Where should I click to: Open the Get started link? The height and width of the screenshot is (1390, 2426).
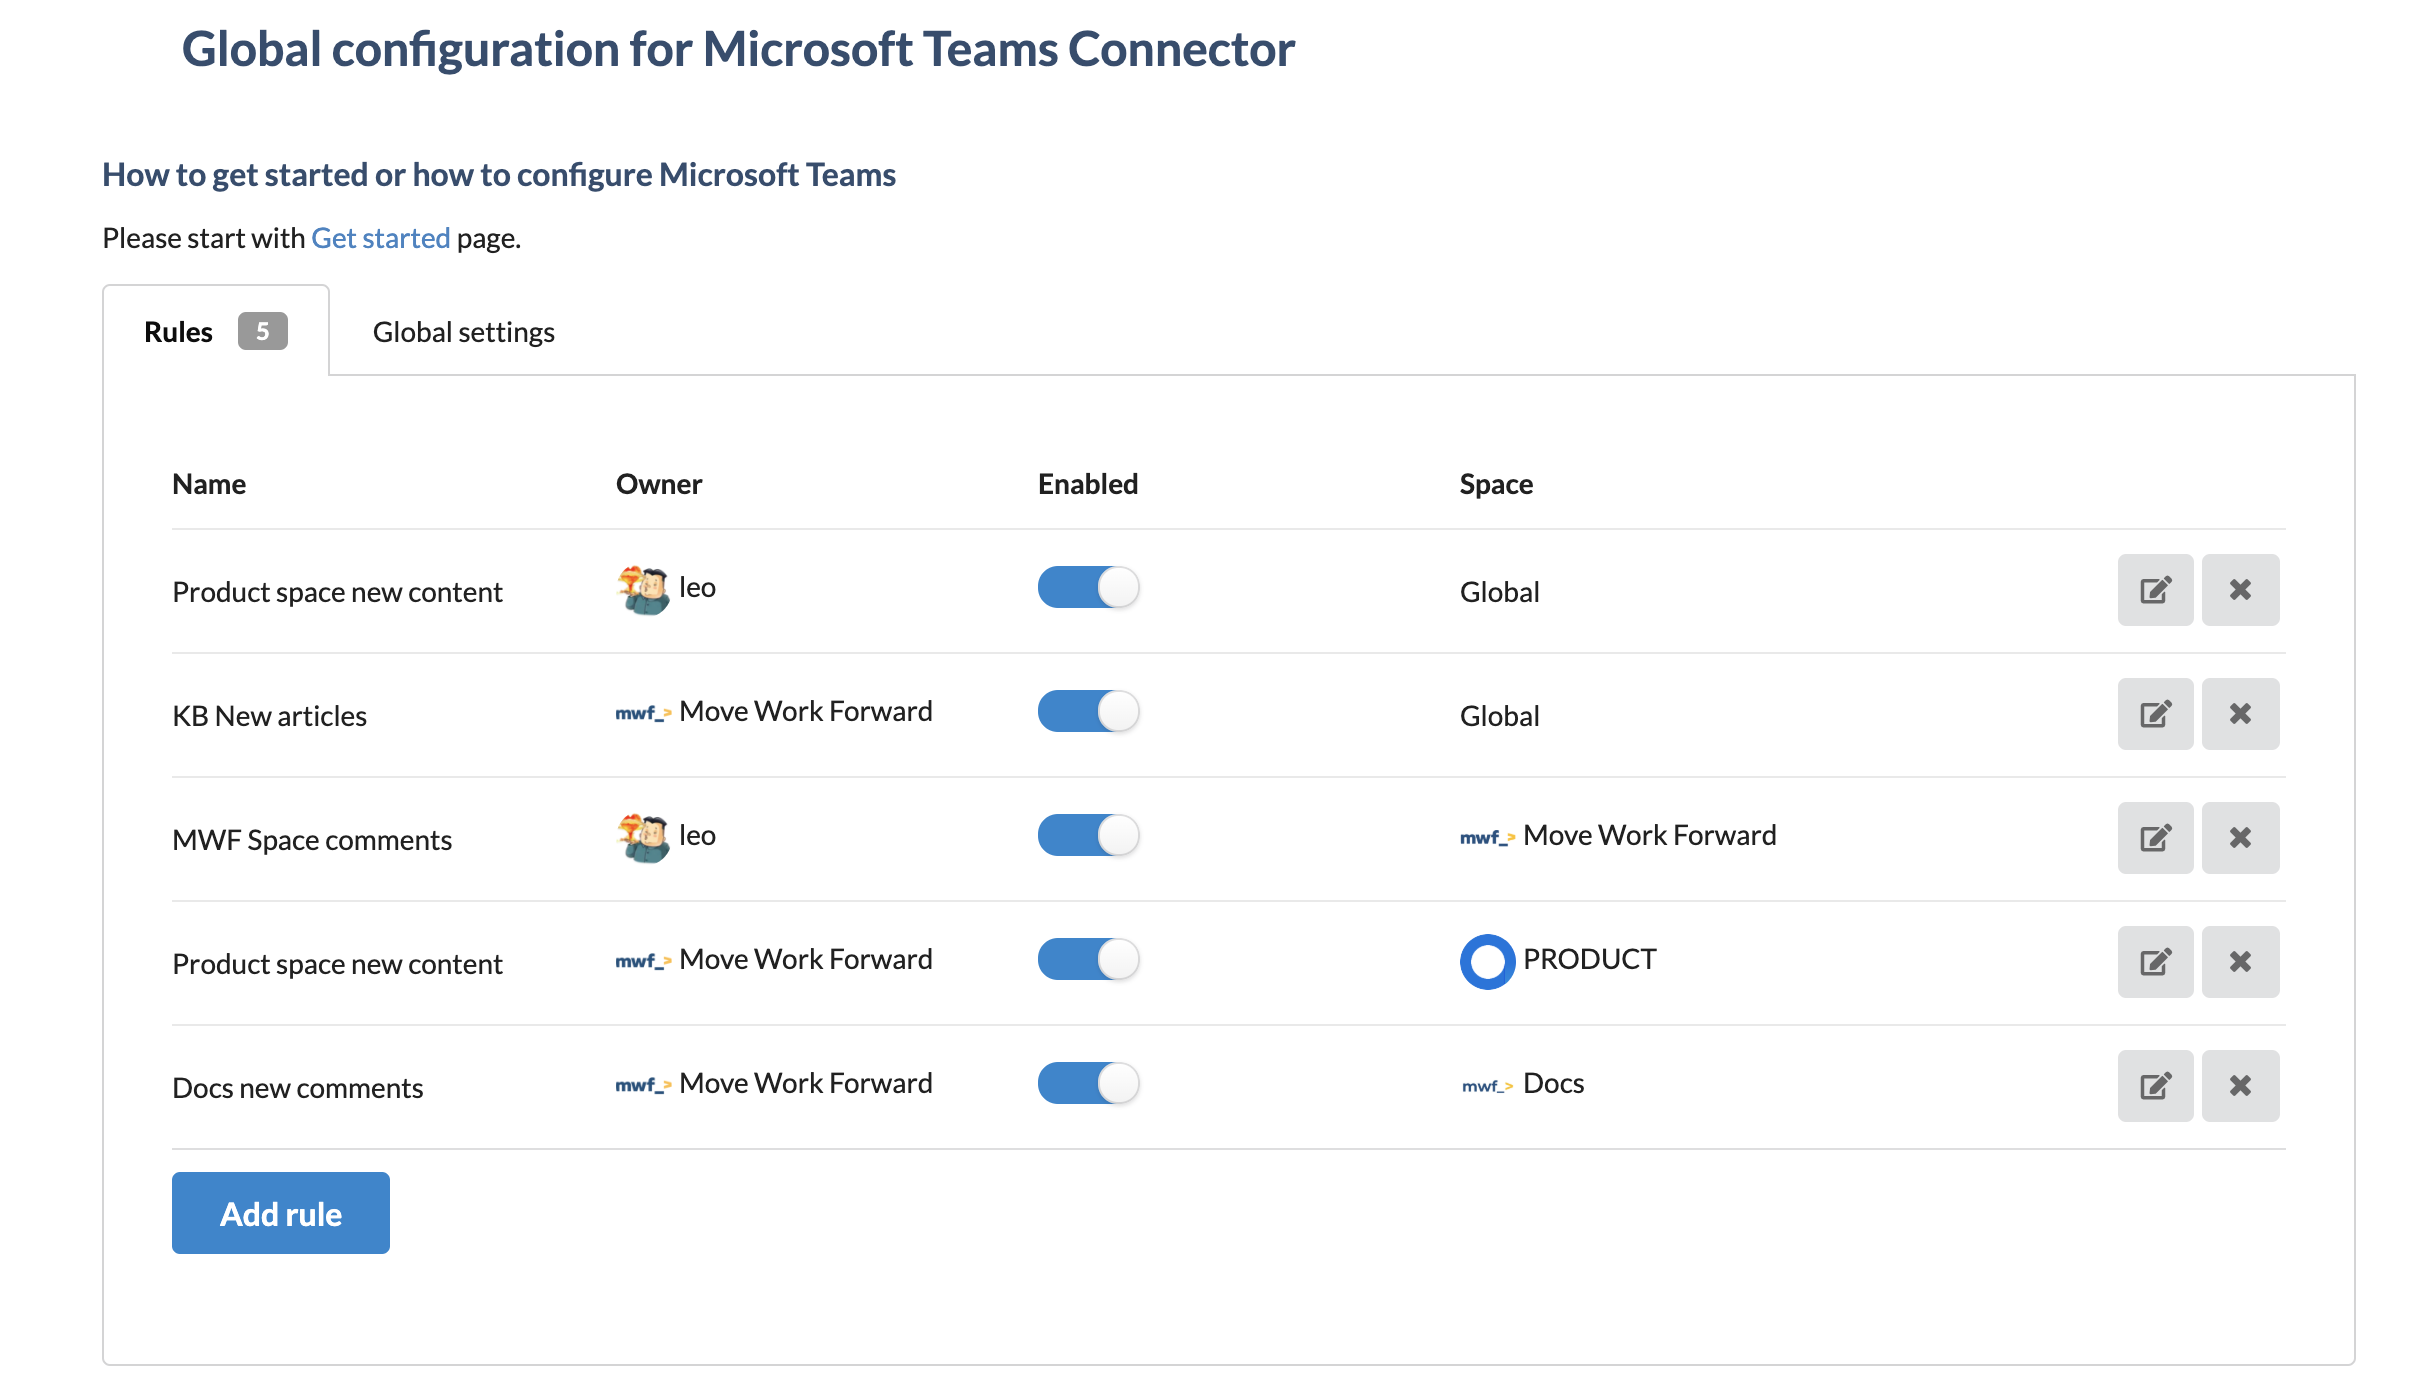[x=380, y=238]
